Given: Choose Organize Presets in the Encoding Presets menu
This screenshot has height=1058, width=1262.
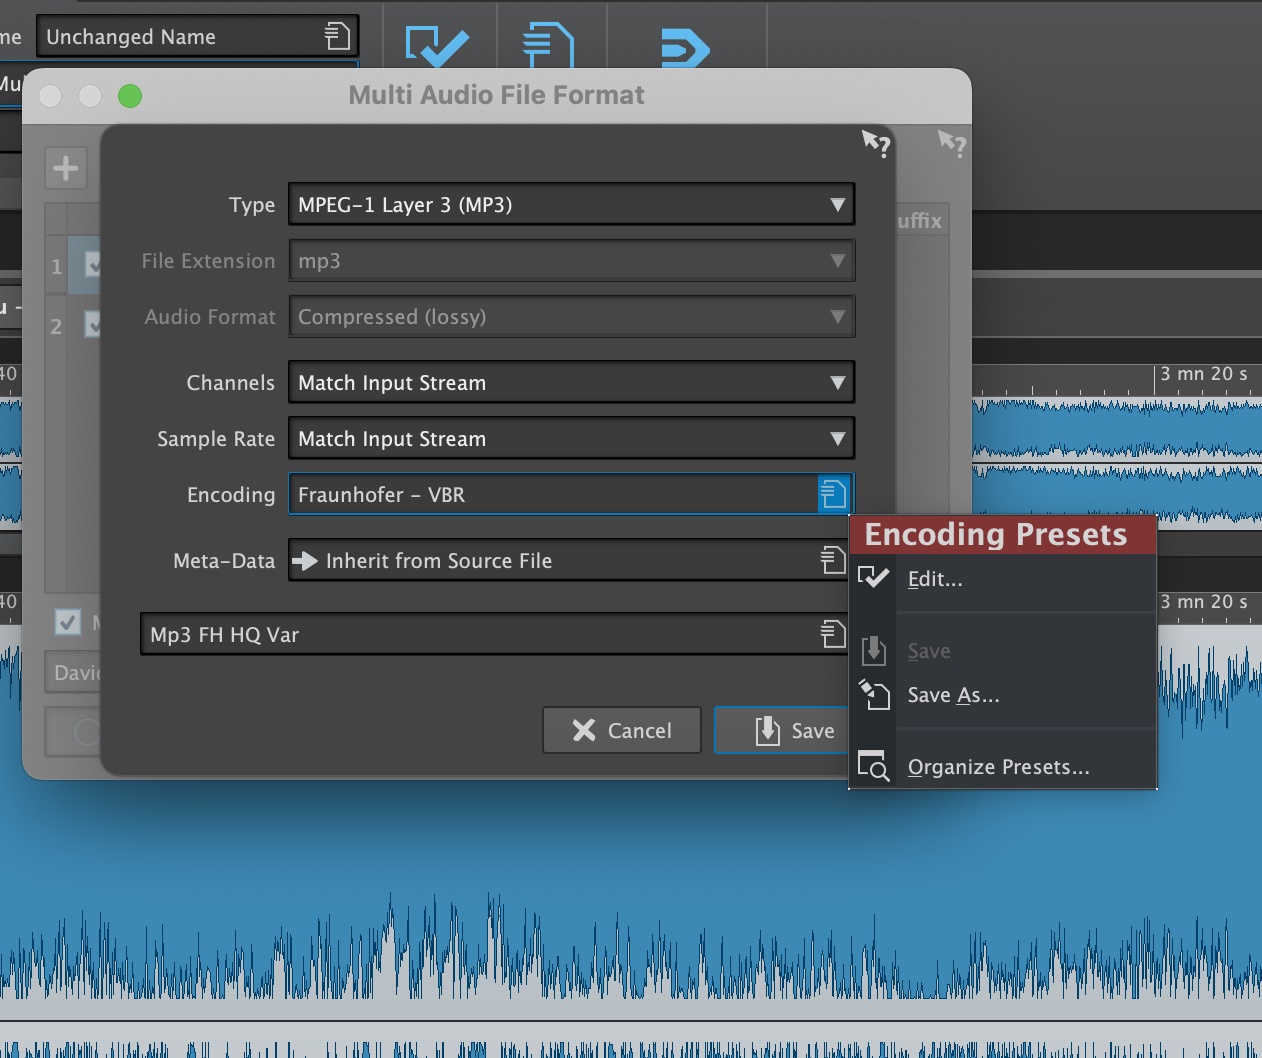Looking at the screenshot, I should 997,766.
